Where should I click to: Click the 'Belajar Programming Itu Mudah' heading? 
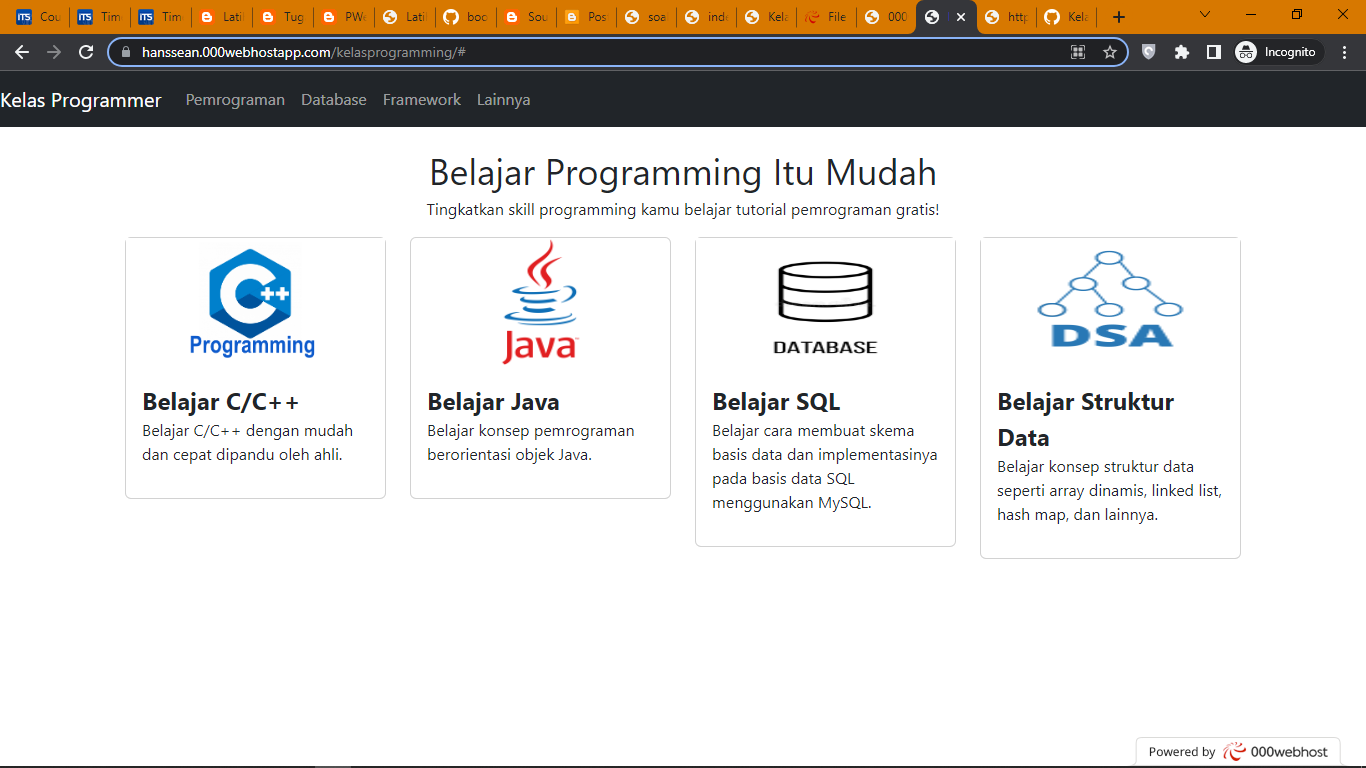click(683, 173)
